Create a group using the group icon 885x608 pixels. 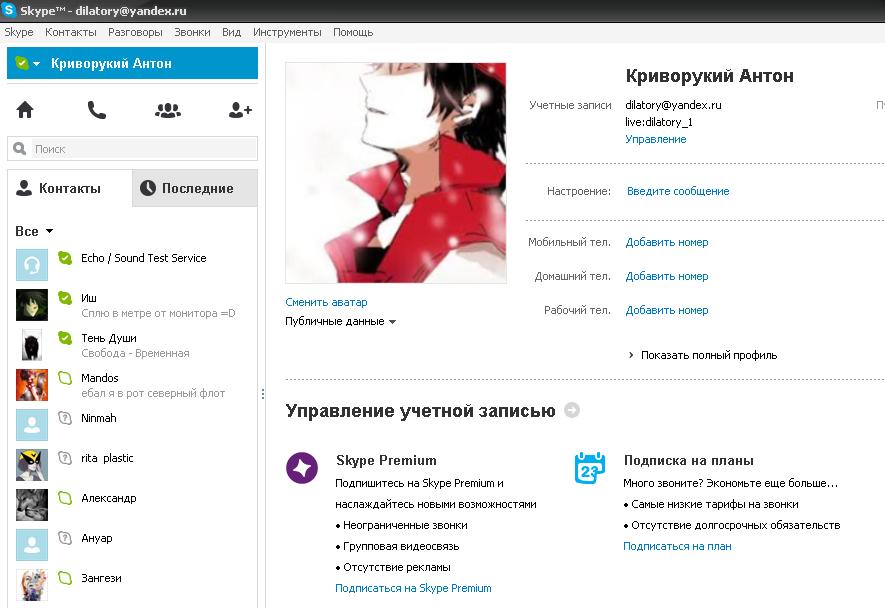(x=168, y=110)
